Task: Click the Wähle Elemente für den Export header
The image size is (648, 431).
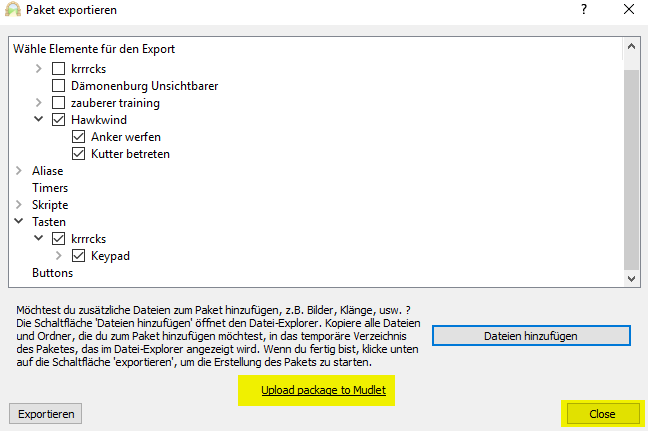Action: [94, 49]
